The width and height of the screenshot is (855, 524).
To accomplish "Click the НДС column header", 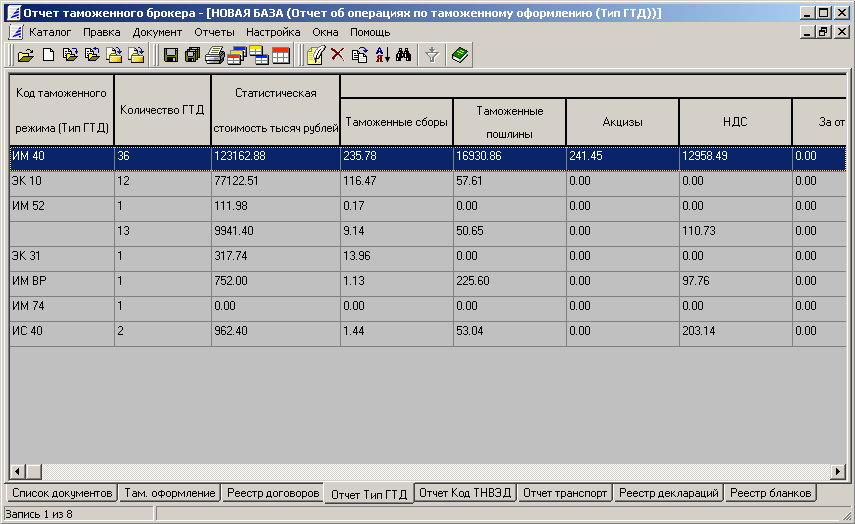I will point(735,122).
